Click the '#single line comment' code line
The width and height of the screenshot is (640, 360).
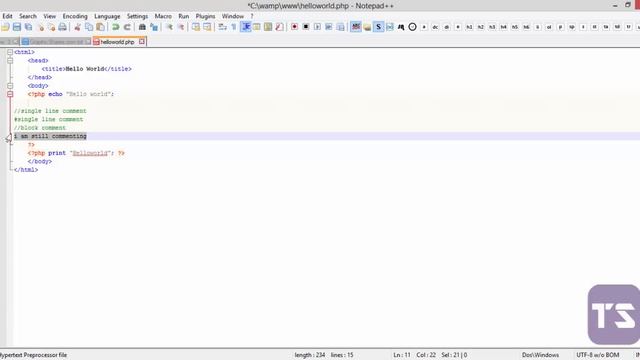(49, 119)
